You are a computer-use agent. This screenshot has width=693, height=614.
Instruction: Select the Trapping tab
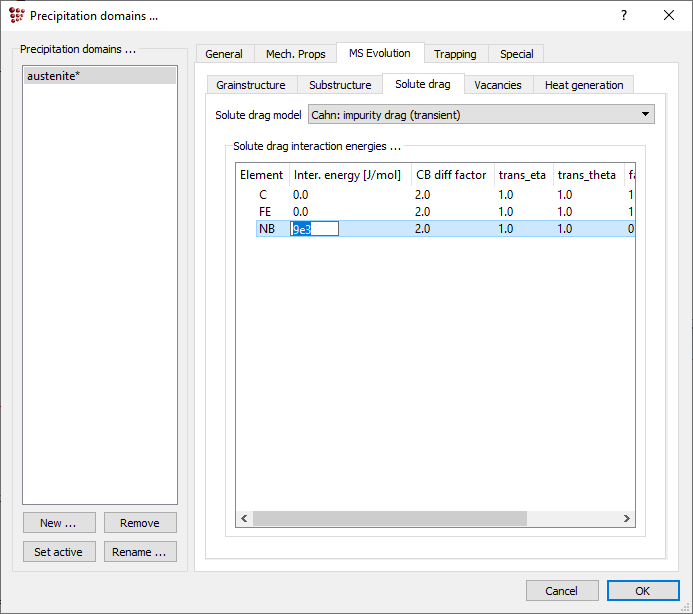pos(455,54)
